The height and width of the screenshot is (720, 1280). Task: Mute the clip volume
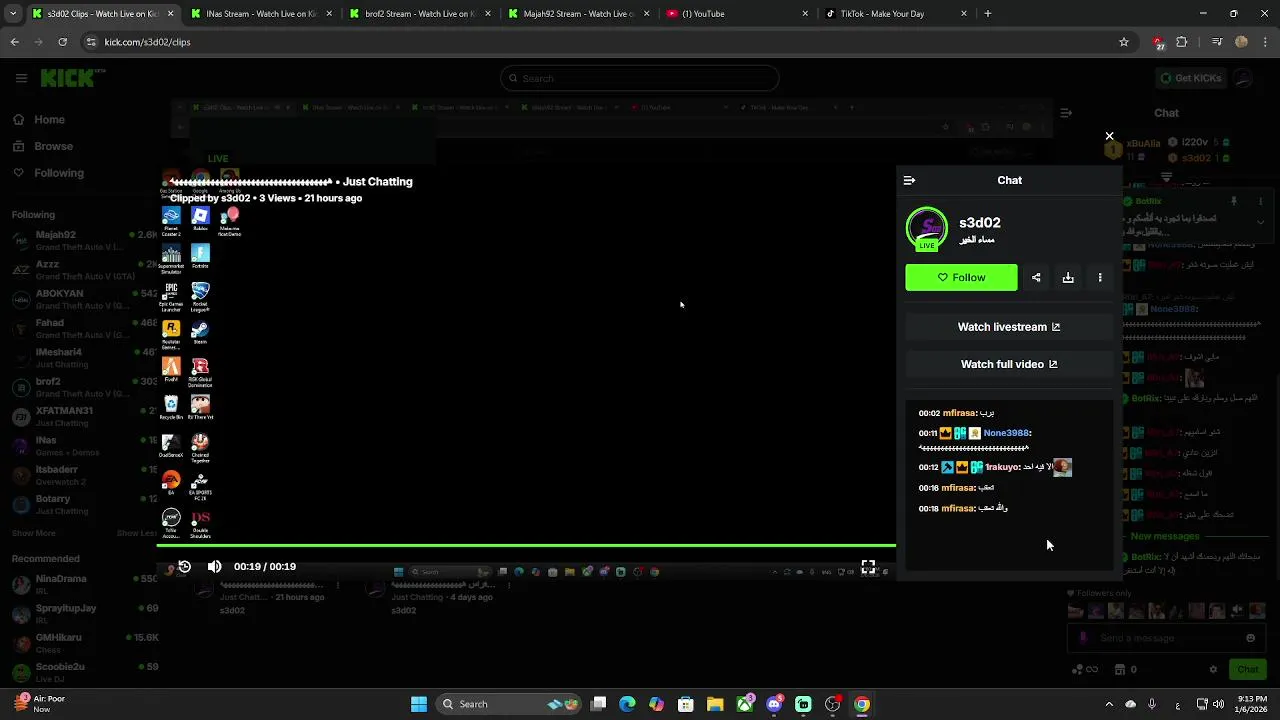[x=215, y=566]
